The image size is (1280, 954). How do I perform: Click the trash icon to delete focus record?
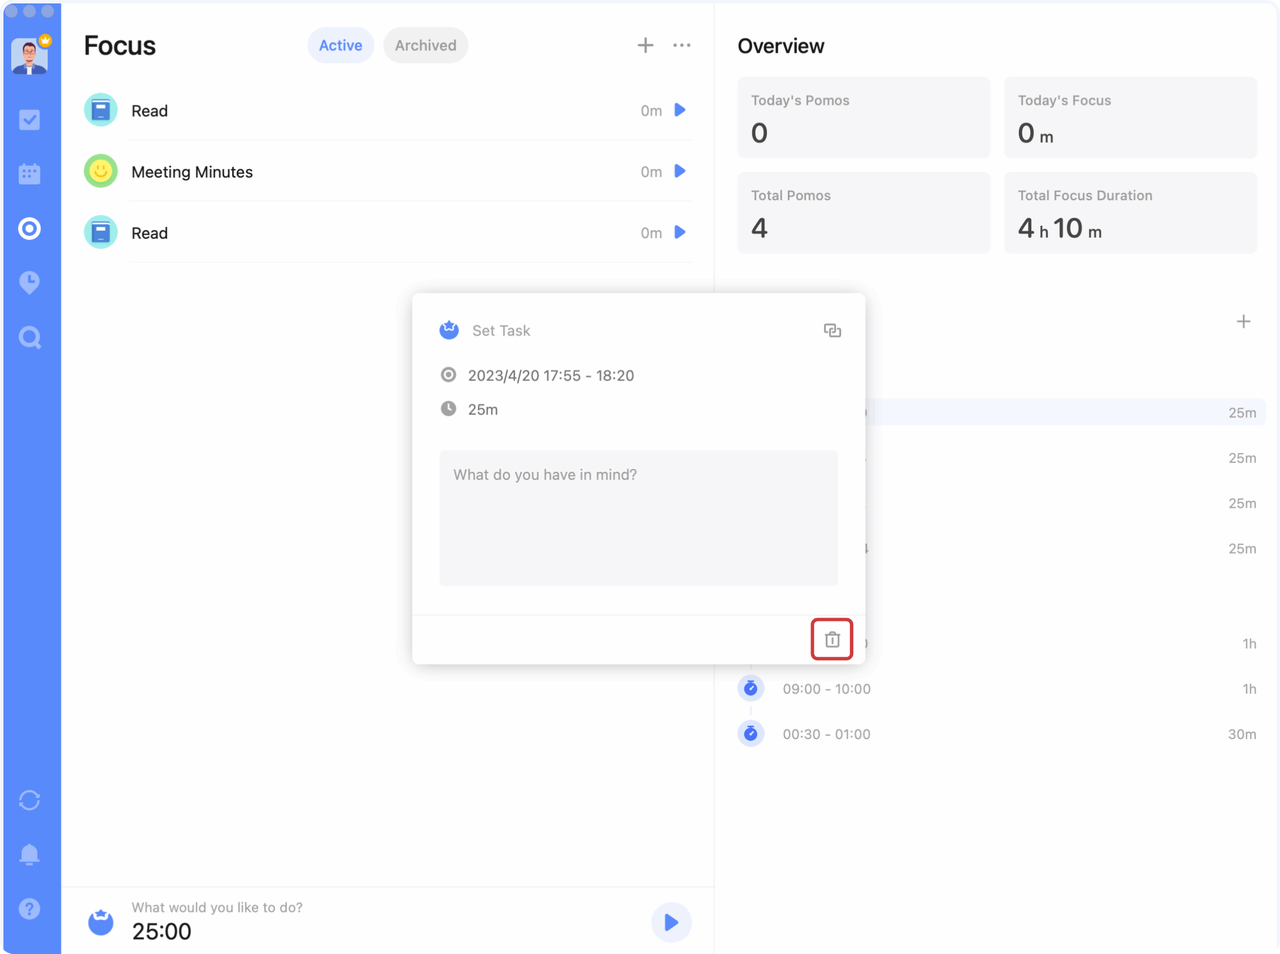(831, 640)
